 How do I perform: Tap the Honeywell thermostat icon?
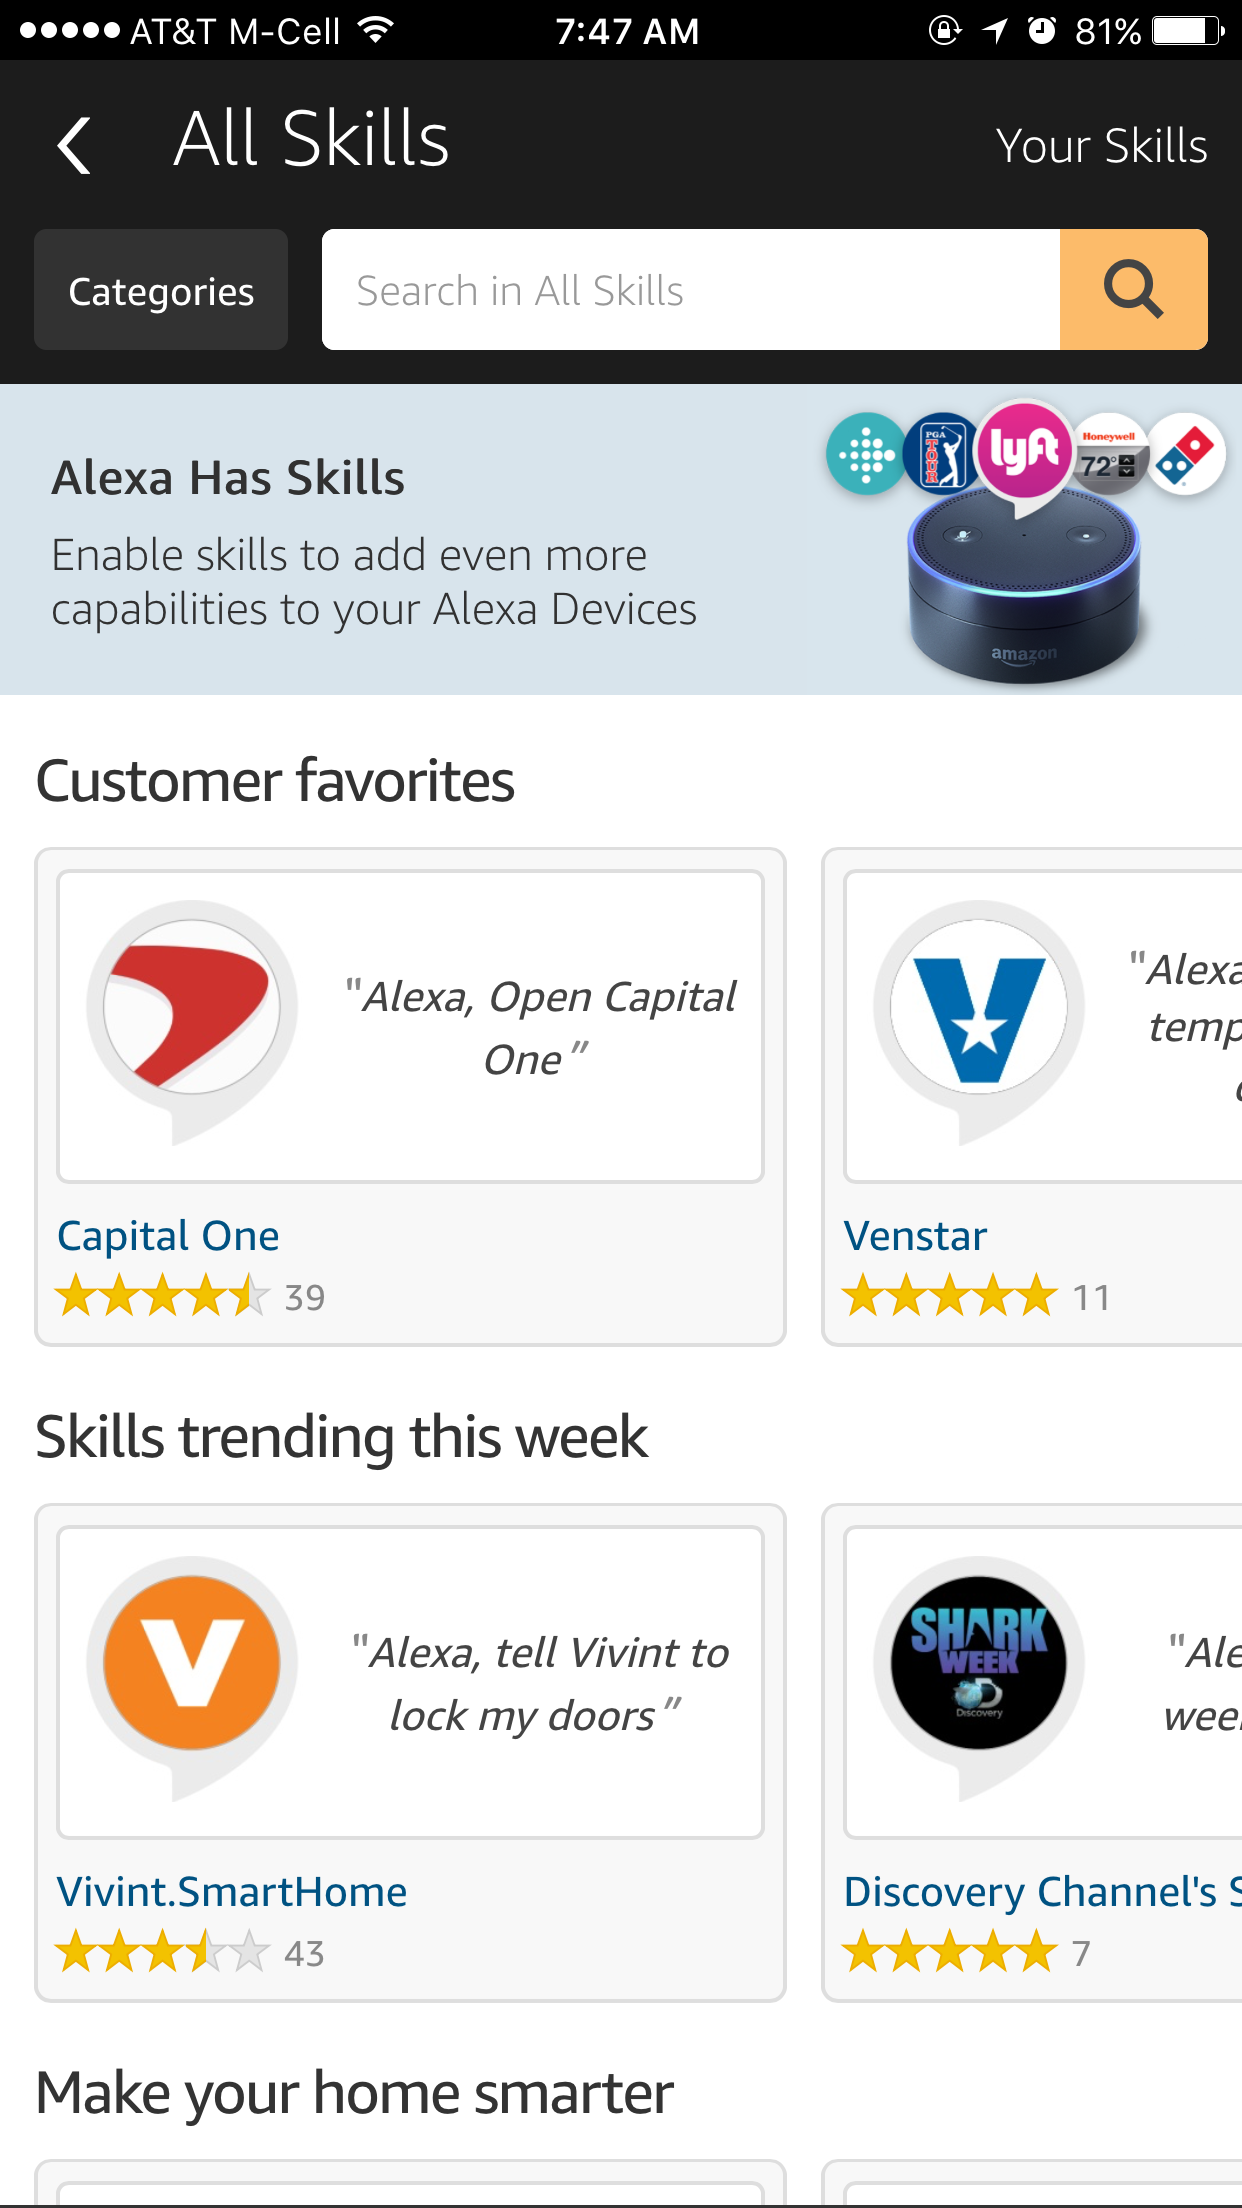1110,455
